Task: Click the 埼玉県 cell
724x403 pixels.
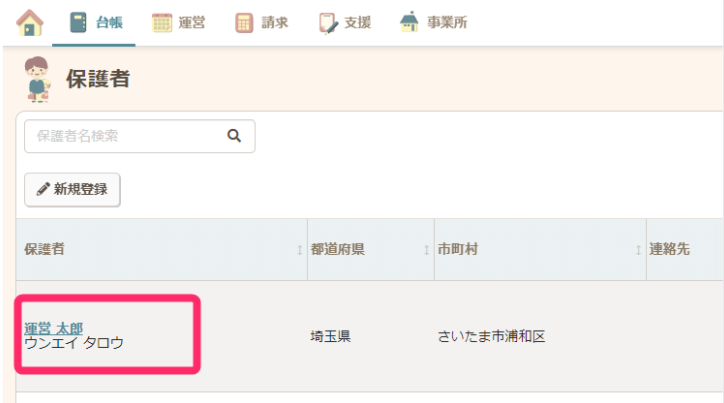Action: tap(331, 336)
